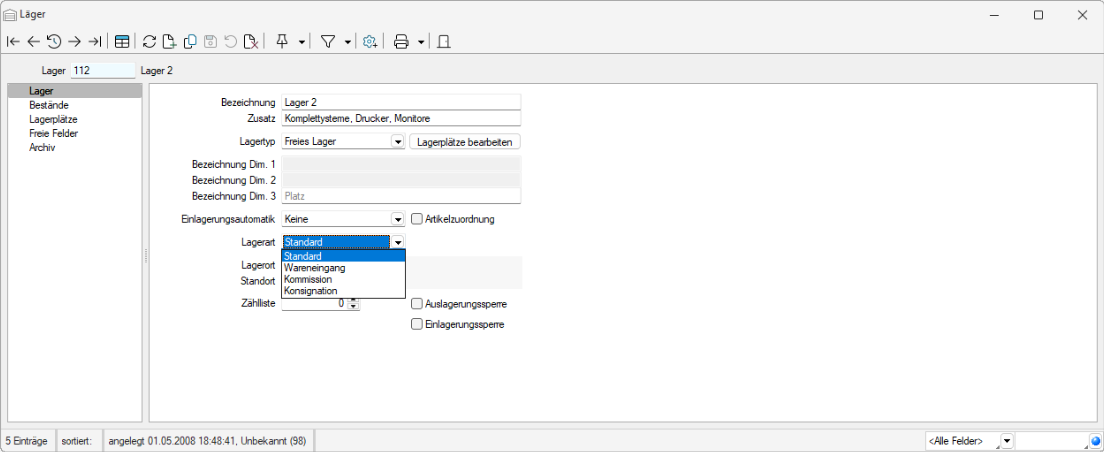
Task: Click the printer icon
Action: (x=401, y=41)
